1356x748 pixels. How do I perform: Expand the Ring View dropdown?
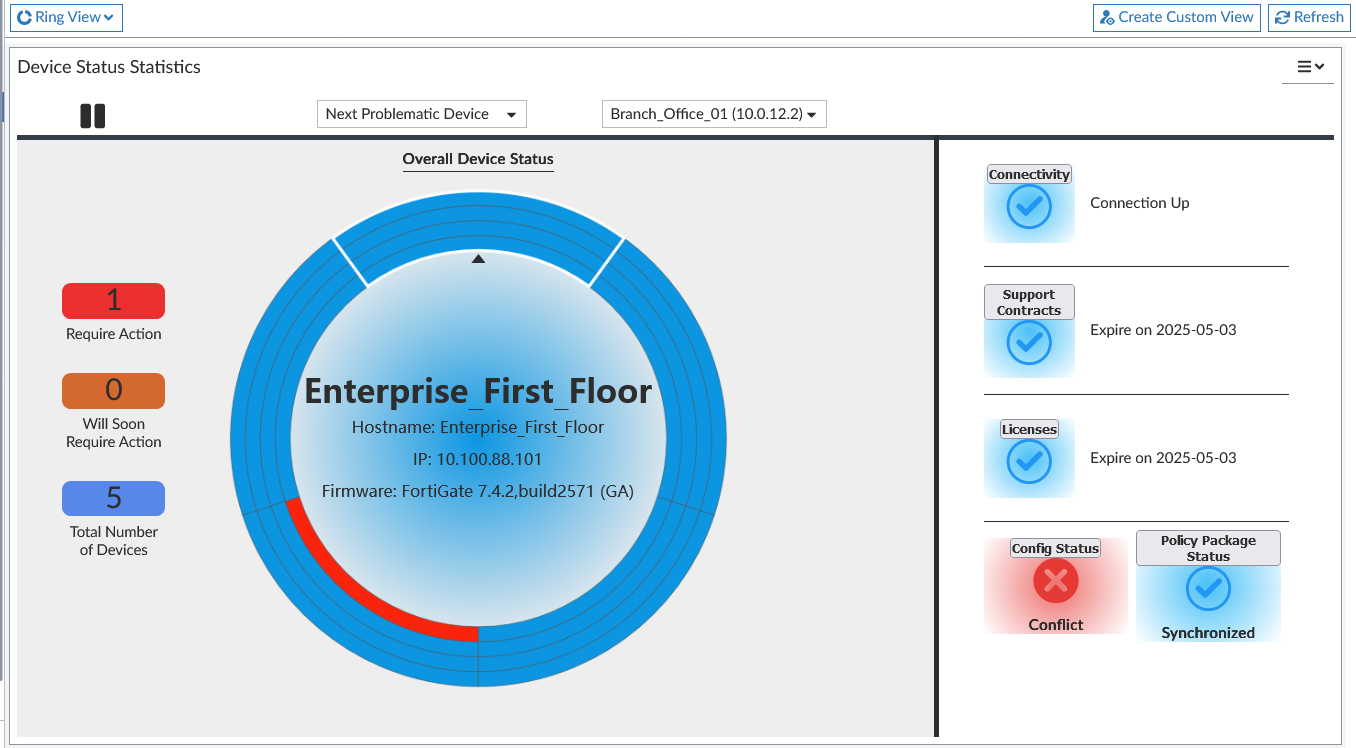pos(65,17)
